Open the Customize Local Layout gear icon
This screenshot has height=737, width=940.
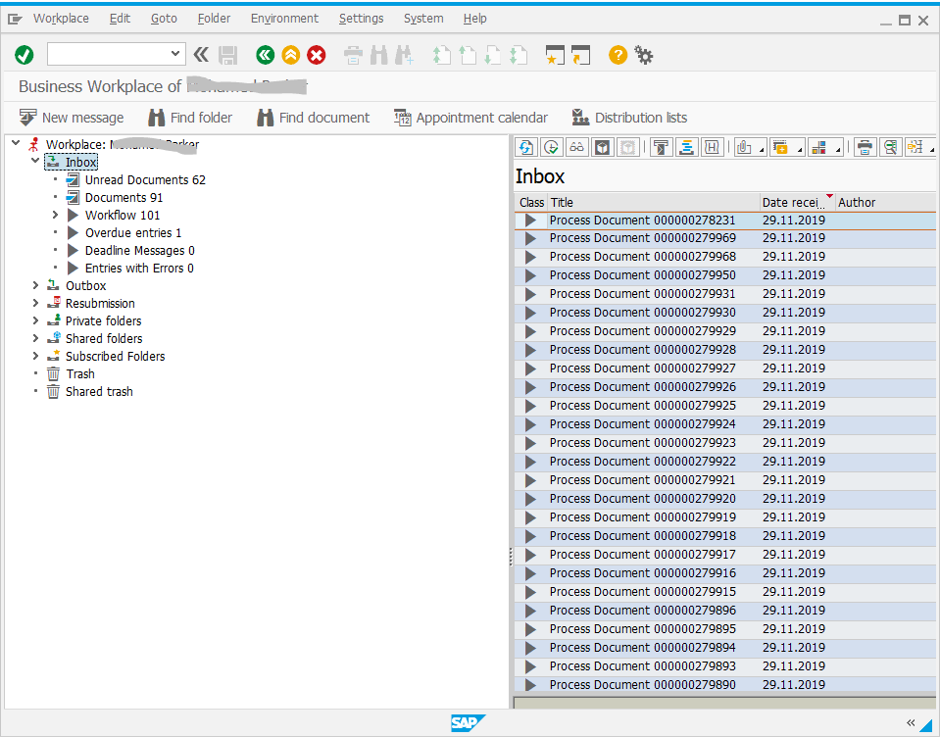click(644, 55)
